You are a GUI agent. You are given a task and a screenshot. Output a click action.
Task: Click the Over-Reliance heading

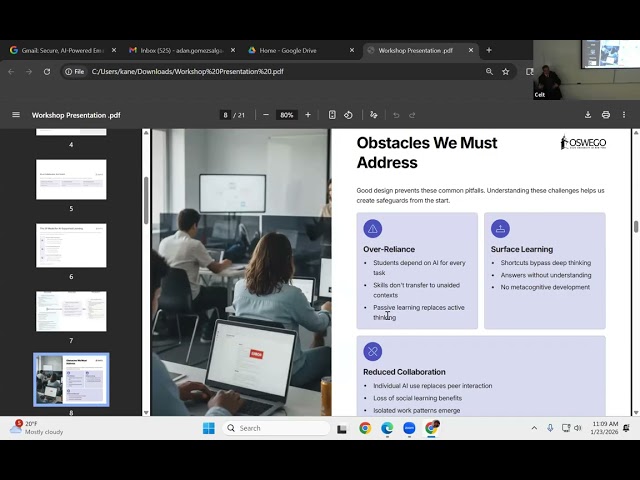[389, 249]
